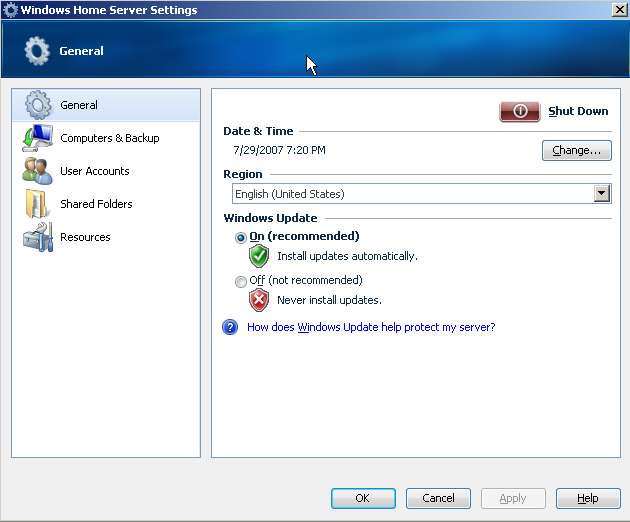Viewport: 630px width, 522px height.
Task: Click the English (United States) combo box
Action: [411, 194]
